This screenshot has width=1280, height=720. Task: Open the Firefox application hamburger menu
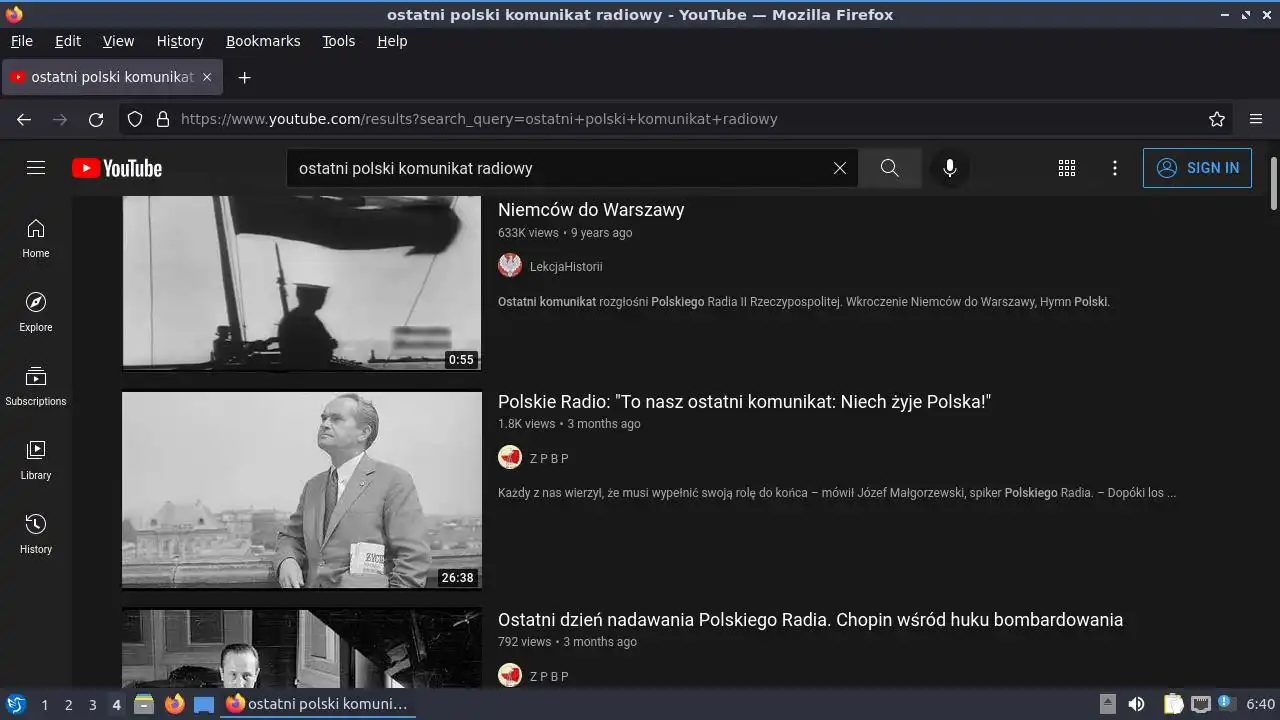click(x=1256, y=119)
